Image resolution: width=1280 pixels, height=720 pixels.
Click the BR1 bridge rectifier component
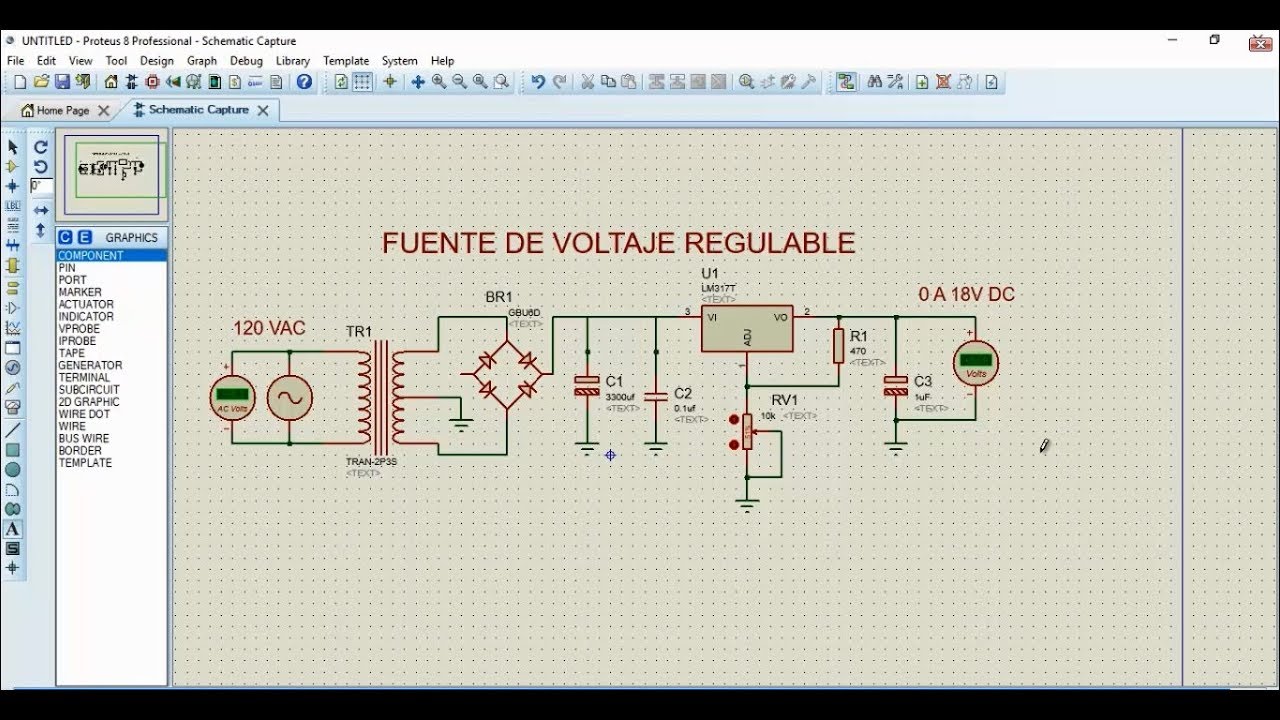click(507, 374)
